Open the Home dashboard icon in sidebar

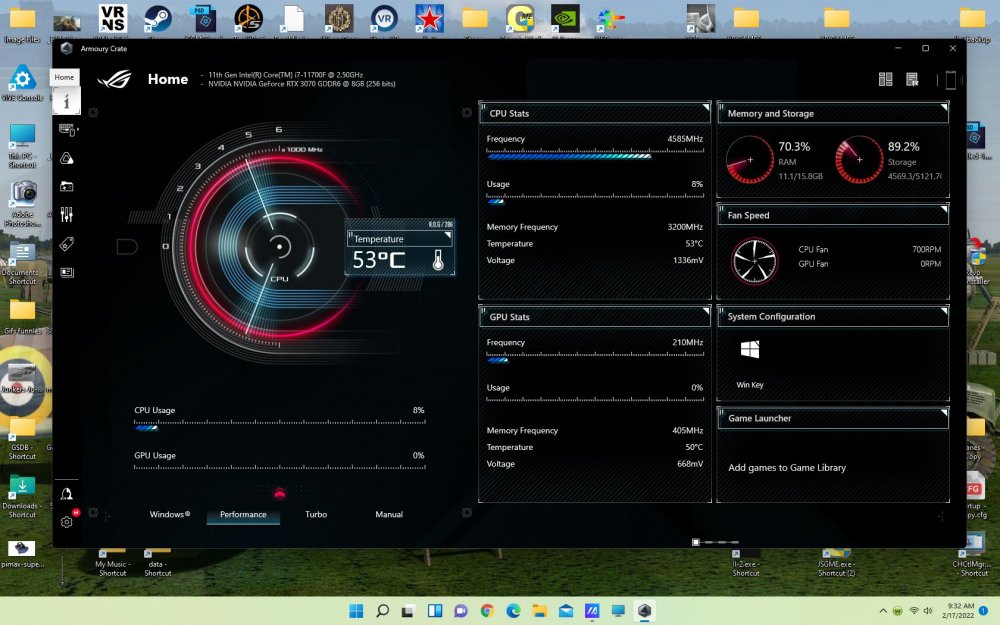(66, 101)
